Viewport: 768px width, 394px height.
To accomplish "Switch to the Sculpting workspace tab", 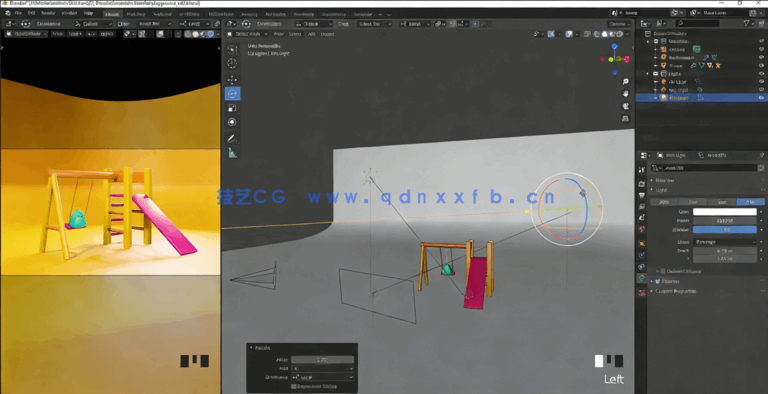I will click(x=162, y=14).
